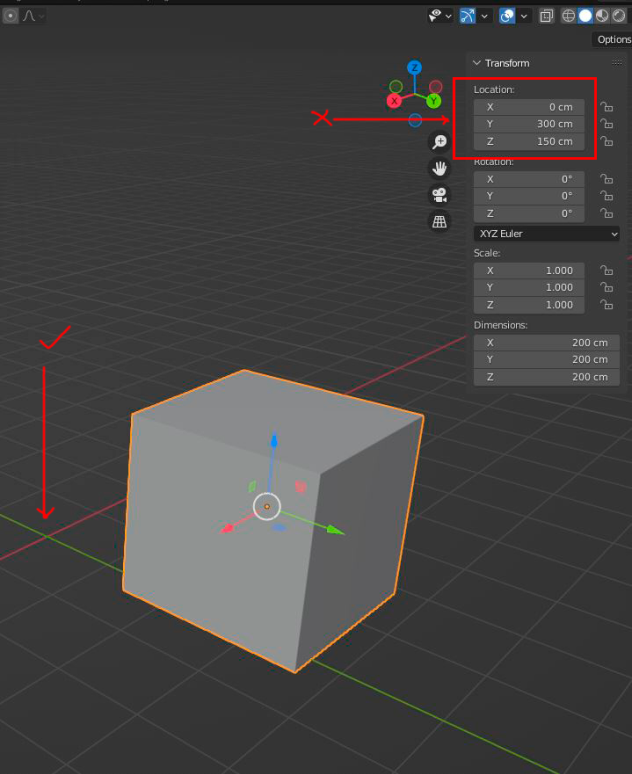Screen dimensions: 632x774
Task: Click the Location Y 300 cm field
Action: pos(529,124)
